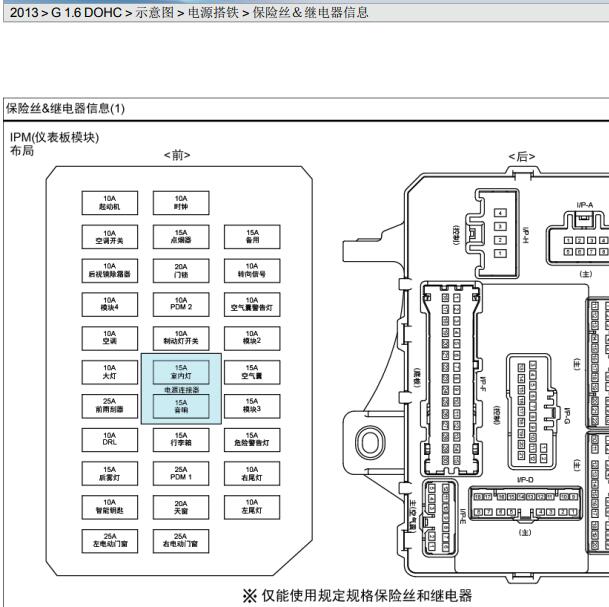The width and height of the screenshot is (609, 607).
Task: Click the I/P-D connector label
Action: click(525, 480)
